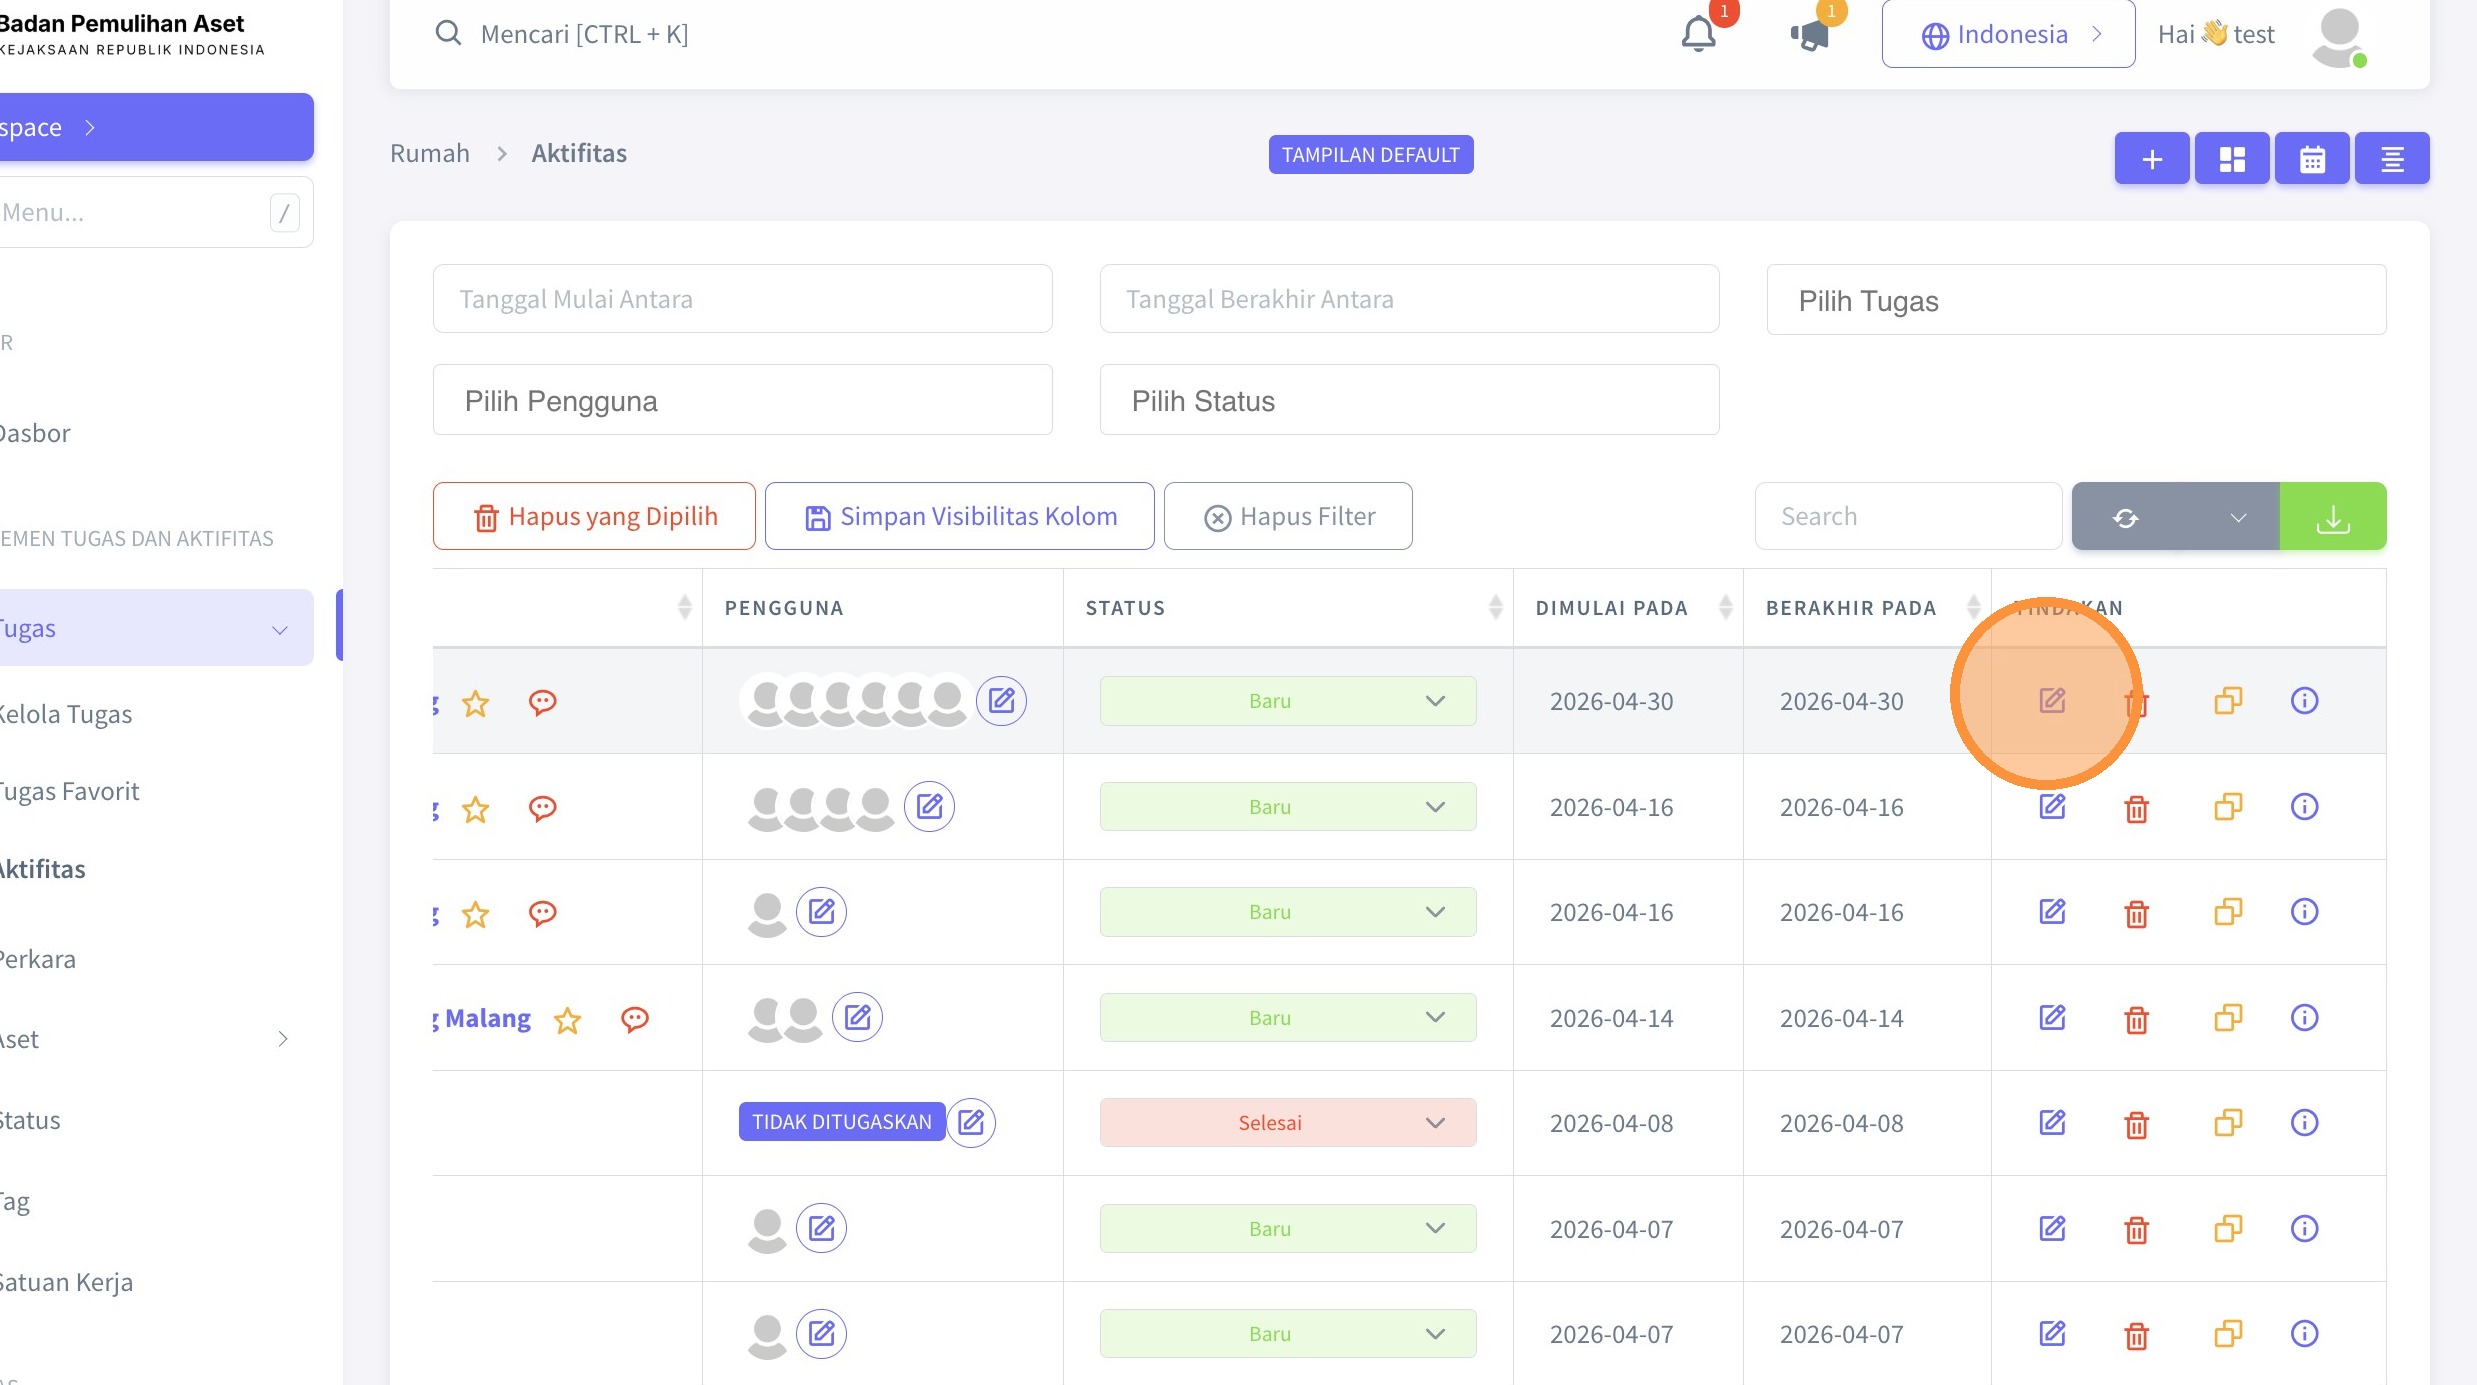View info for the 2026-04-30 row
The height and width of the screenshot is (1385, 2477).
[2304, 701]
